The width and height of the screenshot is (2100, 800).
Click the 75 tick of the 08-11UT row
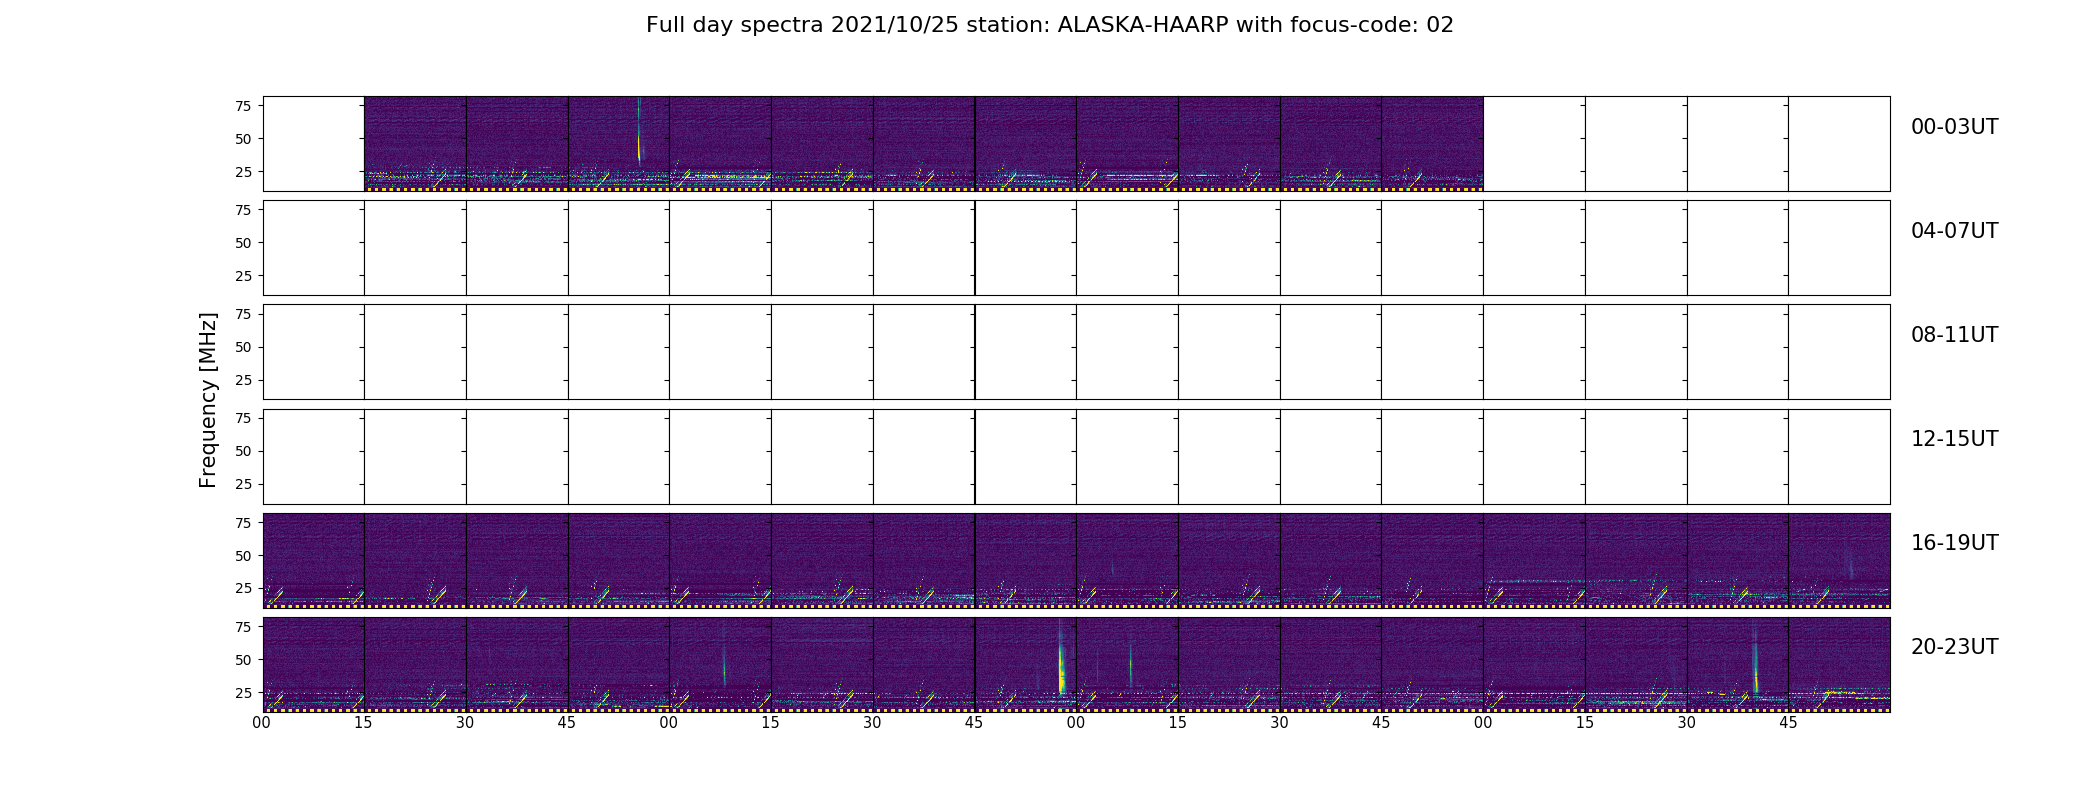pos(242,314)
